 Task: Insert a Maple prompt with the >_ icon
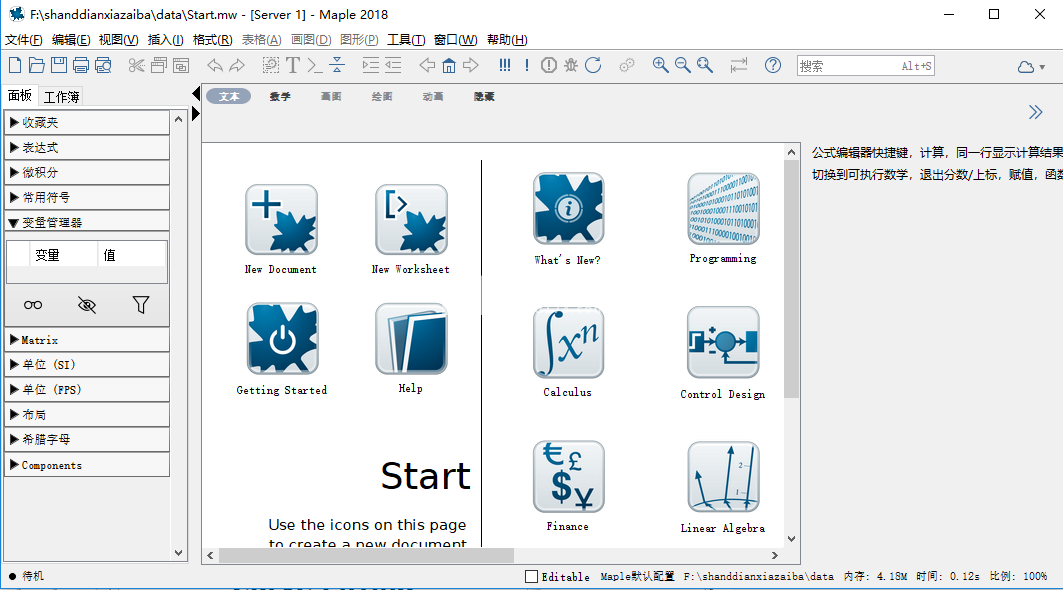[315, 65]
